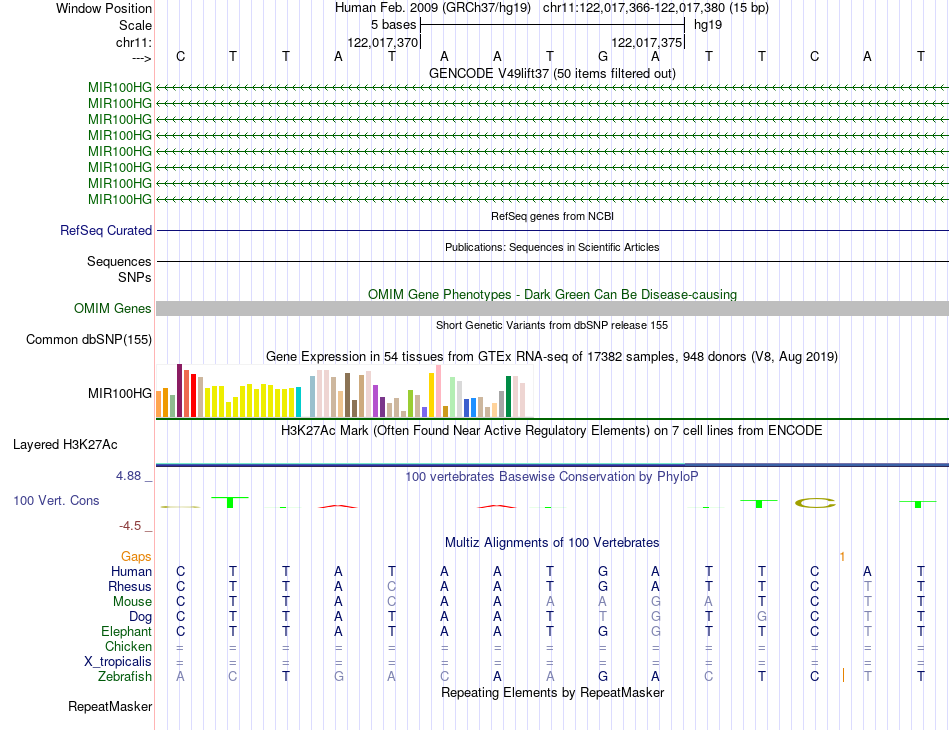Click the Rhesus alignment row label

click(130, 586)
